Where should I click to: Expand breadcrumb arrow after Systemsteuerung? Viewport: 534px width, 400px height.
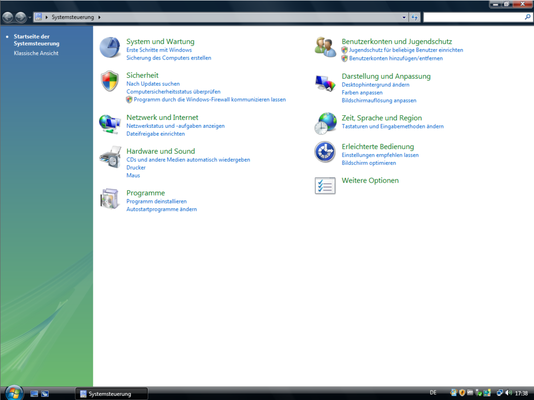(99, 17)
